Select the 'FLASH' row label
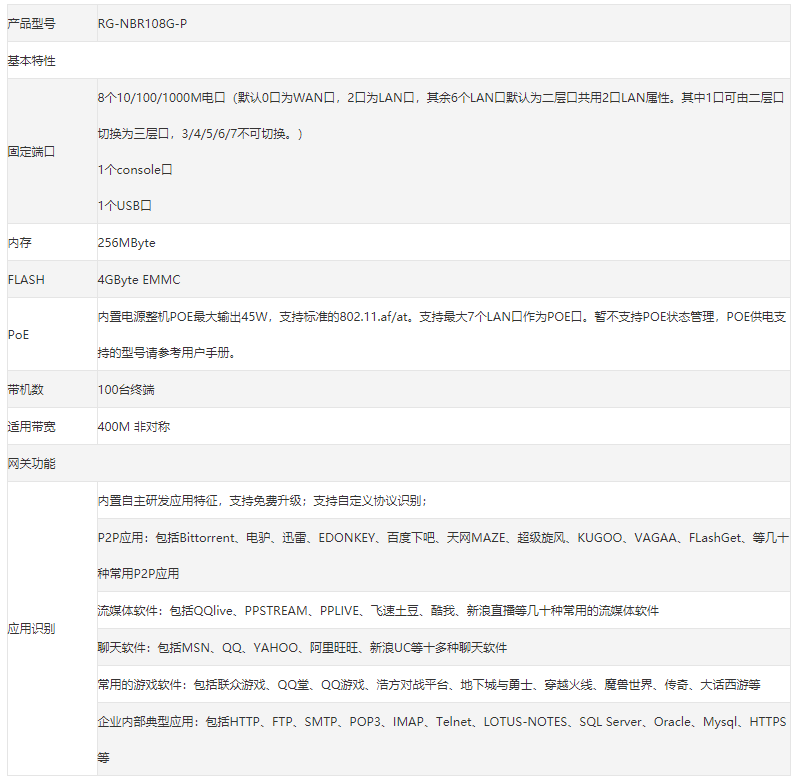 [26, 280]
